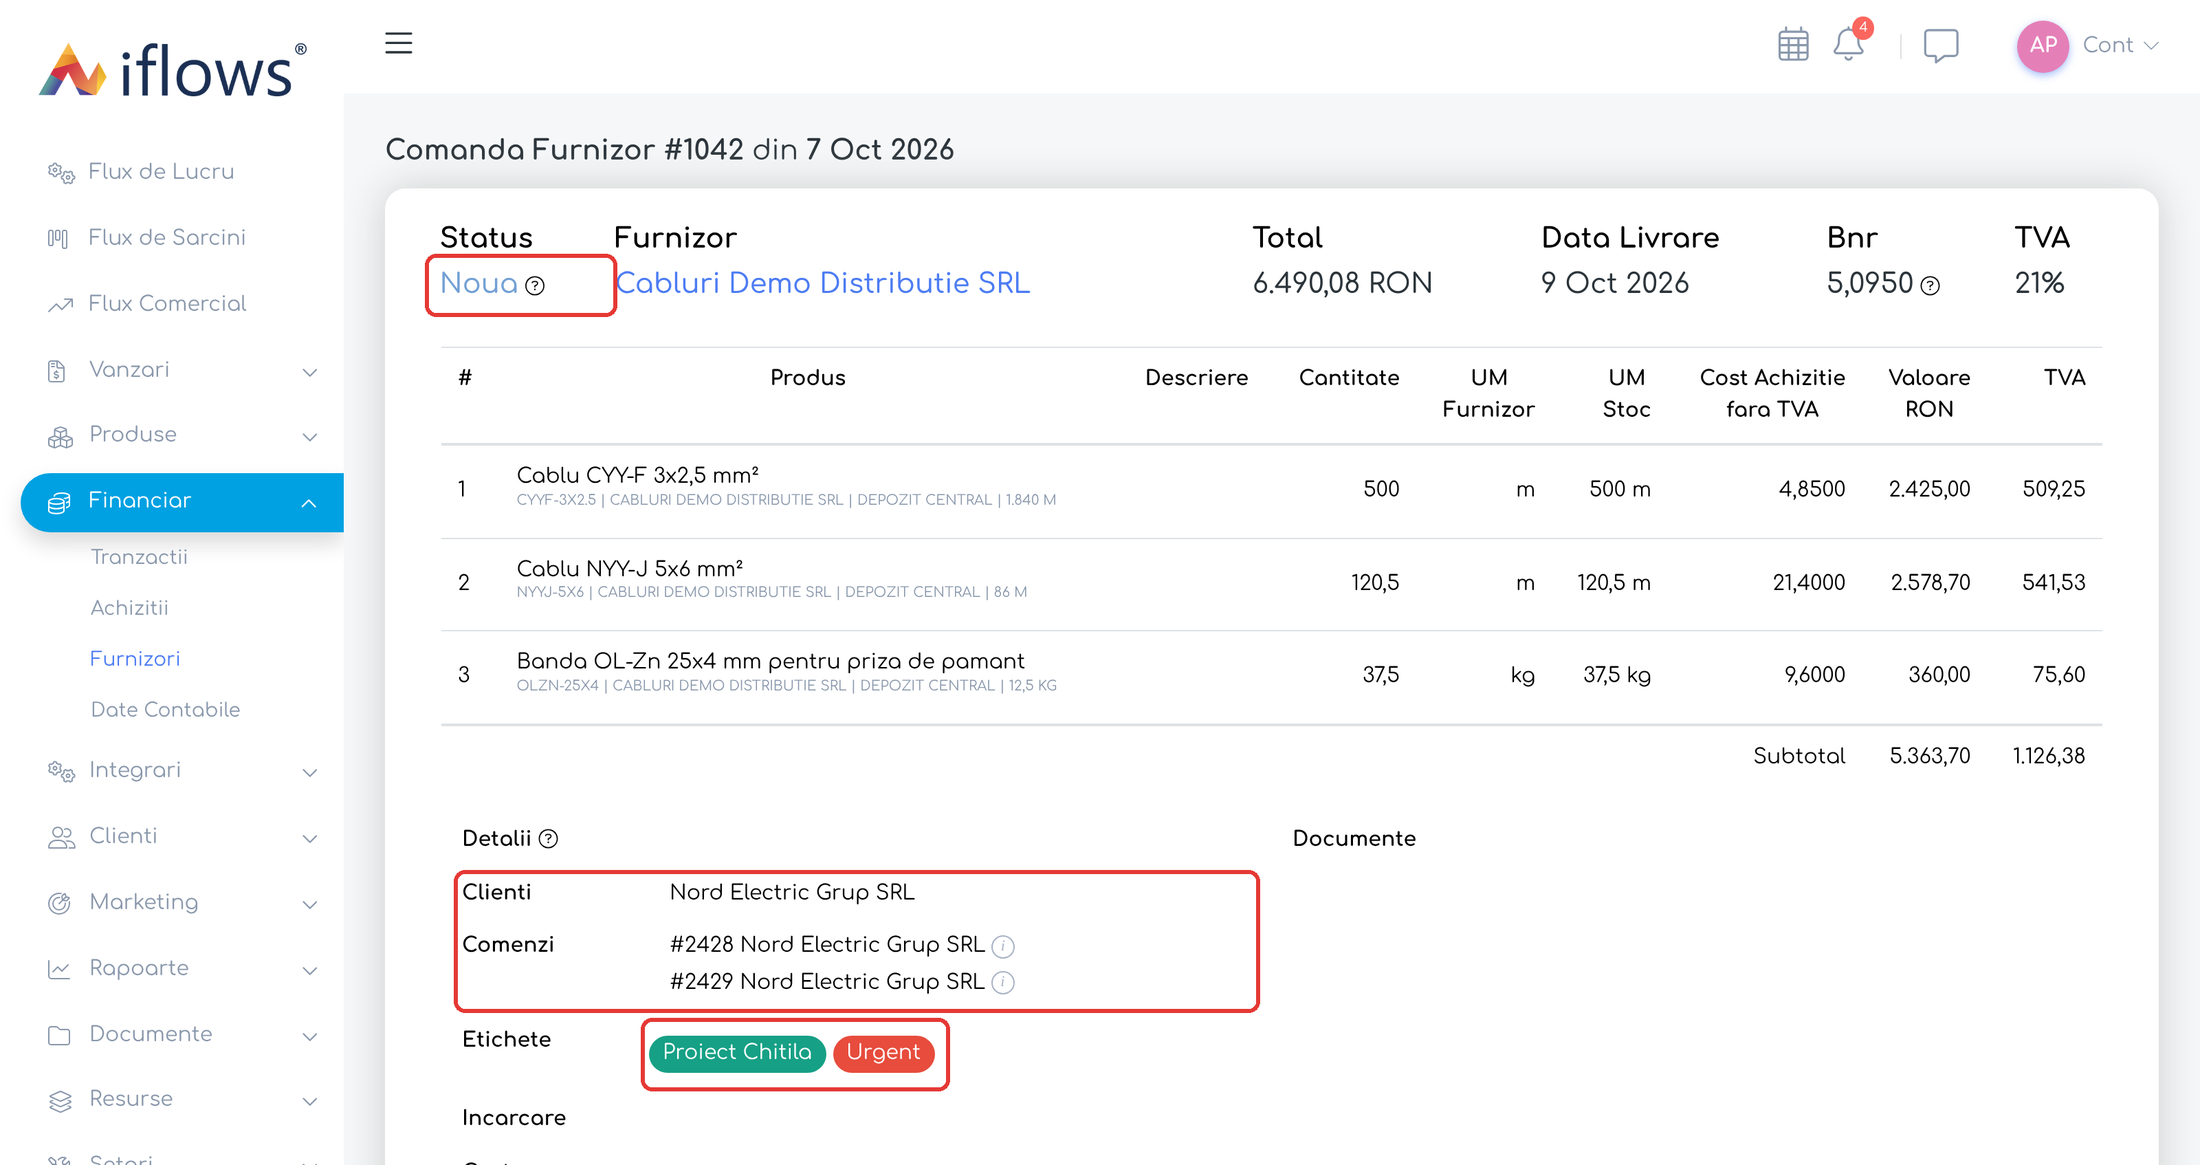Expand the Documente sidebar menu
This screenshot has height=1165, width=2200.
(x=182, y=1035)
